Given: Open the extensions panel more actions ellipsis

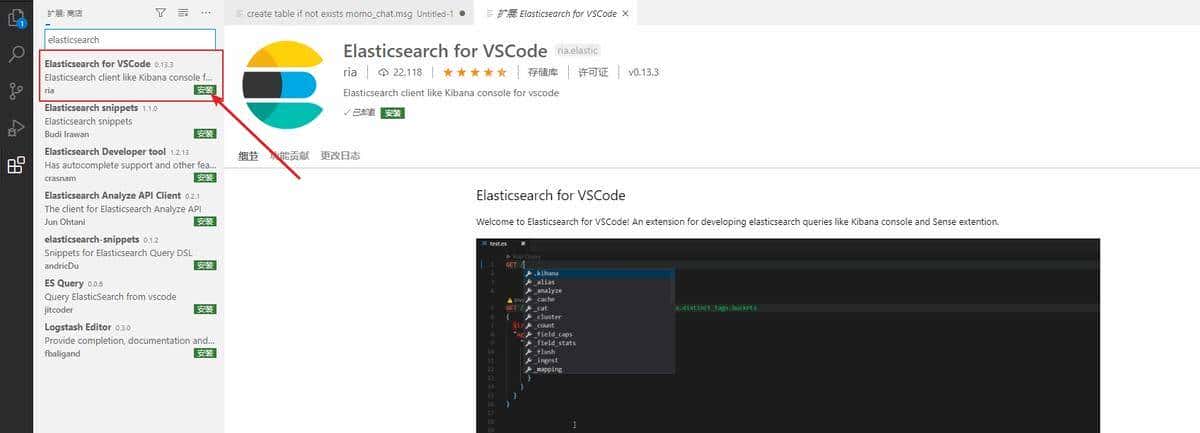Looking at the screenshot, I should 206,13.
